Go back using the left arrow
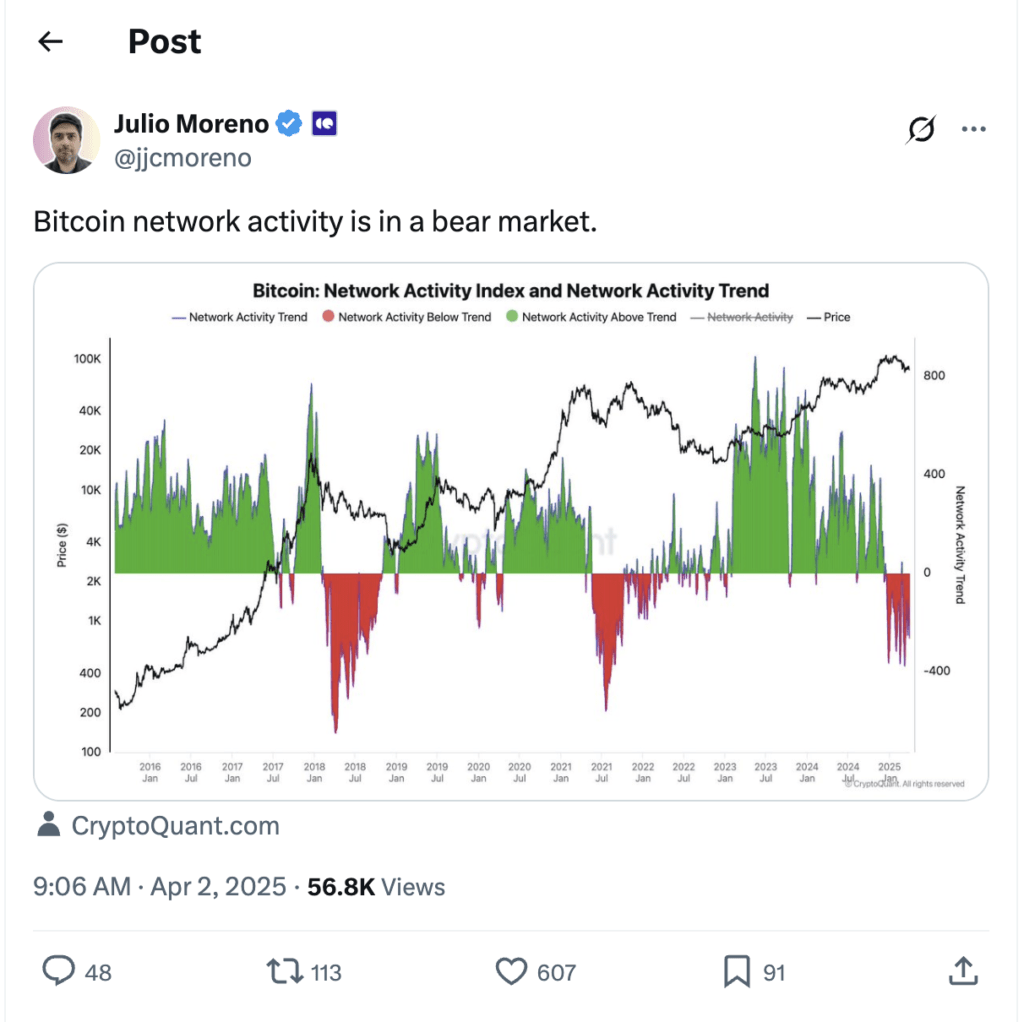This screenshot has width=1024, height=1022. coord(50,42)
